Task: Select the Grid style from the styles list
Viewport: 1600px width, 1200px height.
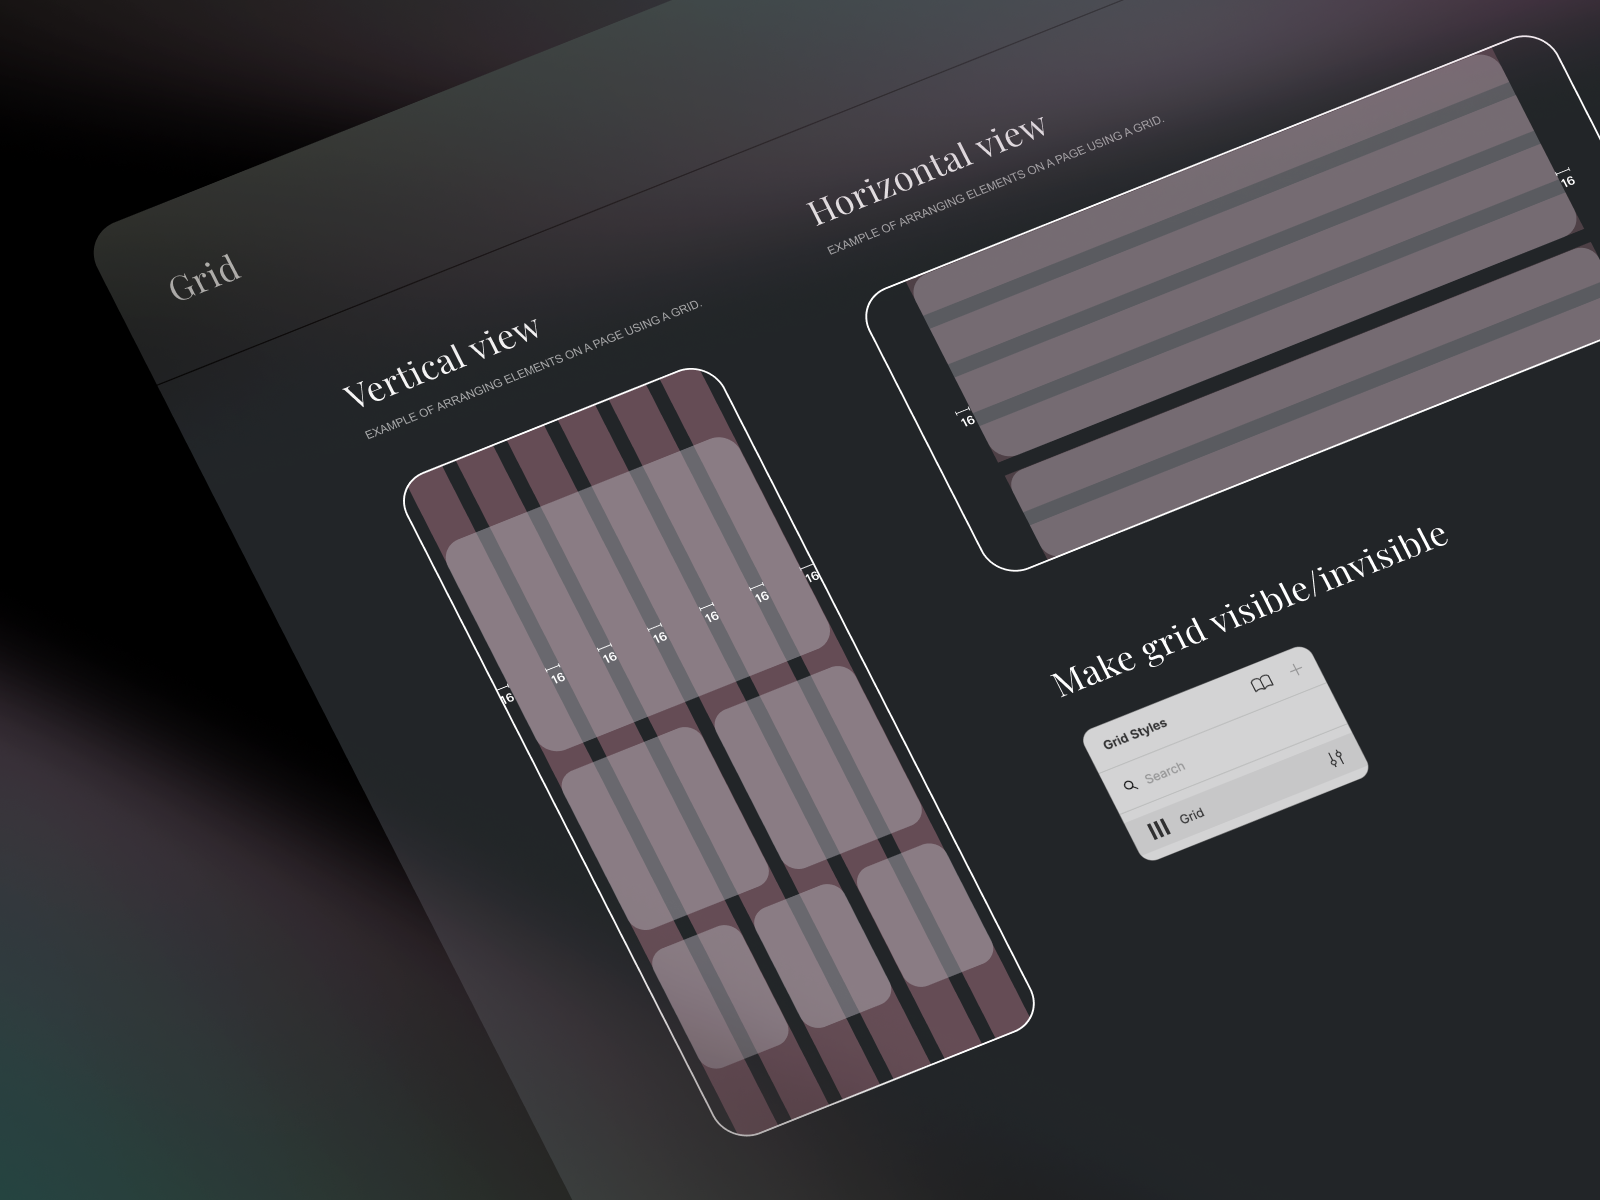Action: (1192, 815)
